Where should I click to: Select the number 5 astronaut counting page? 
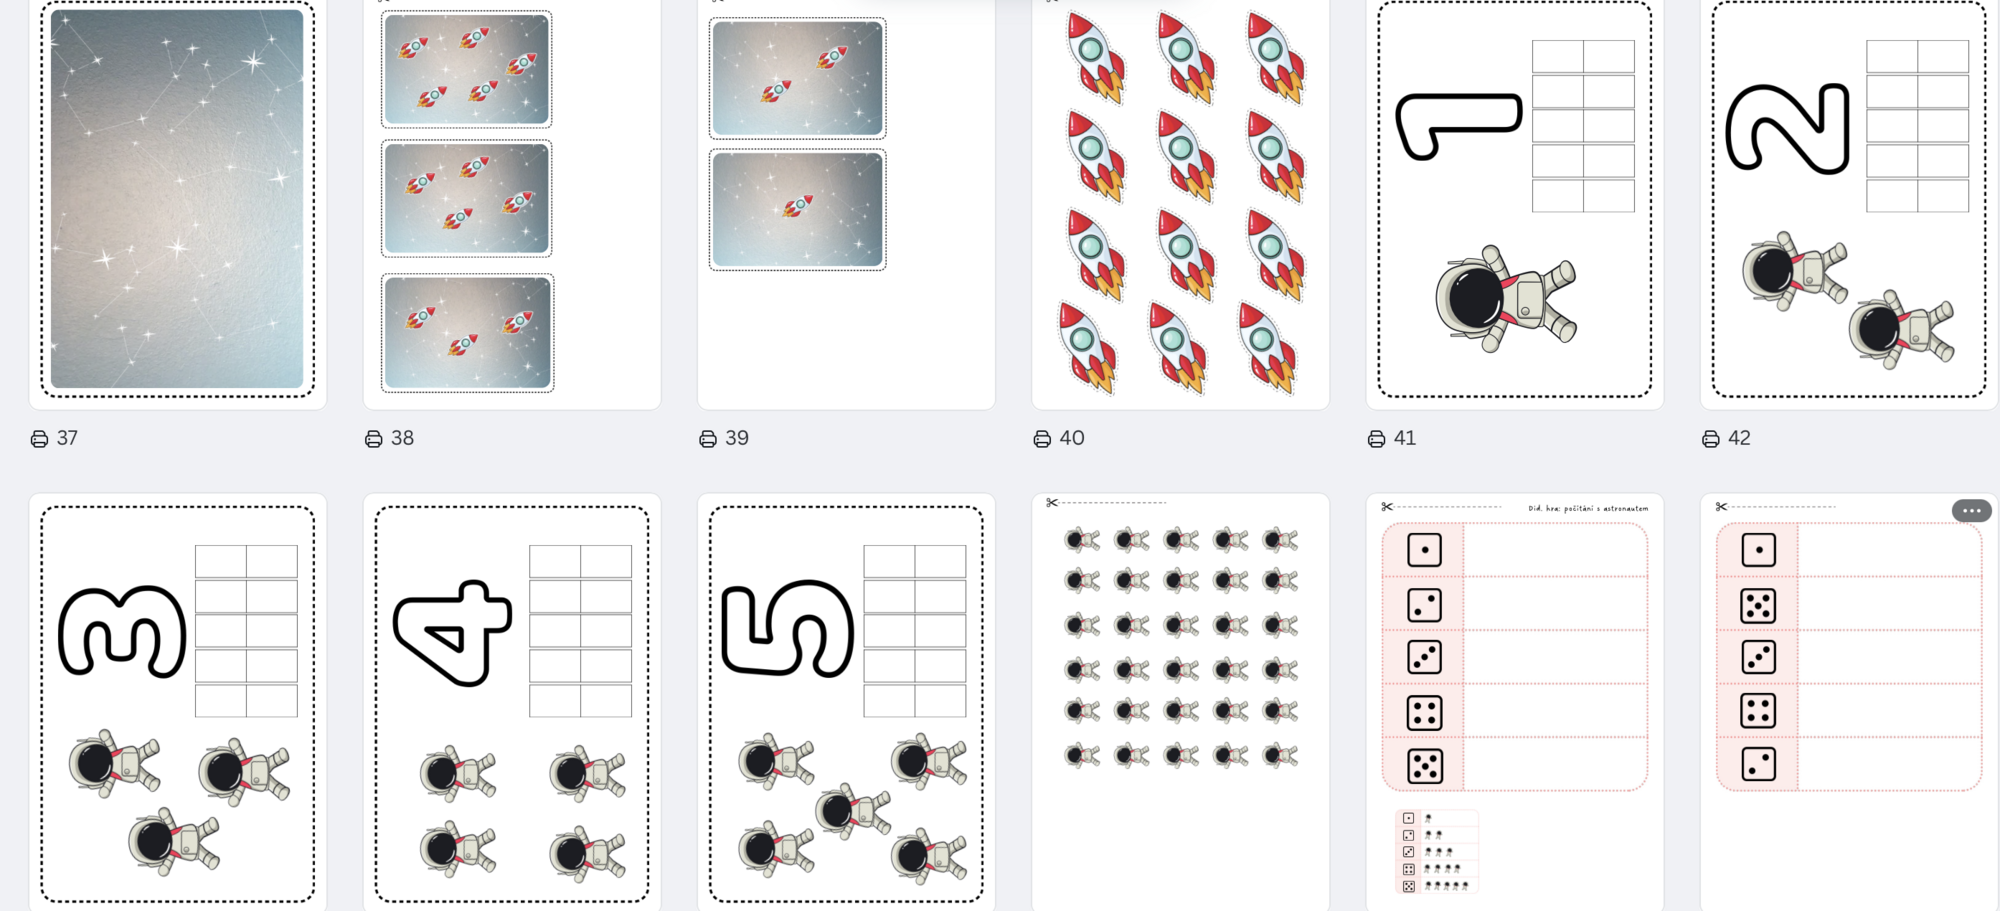846,702
